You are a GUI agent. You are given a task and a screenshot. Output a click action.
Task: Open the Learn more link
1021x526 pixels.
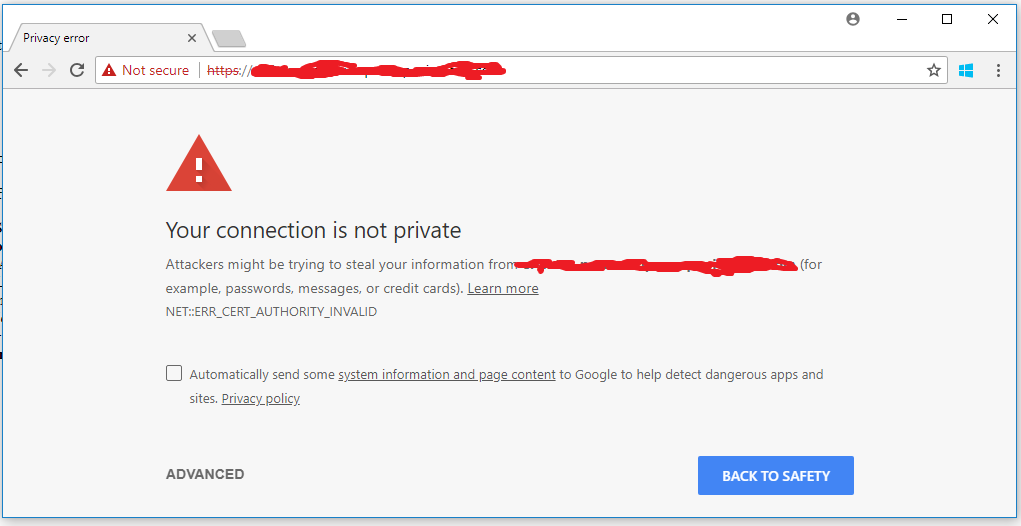(x=503, y=289)
